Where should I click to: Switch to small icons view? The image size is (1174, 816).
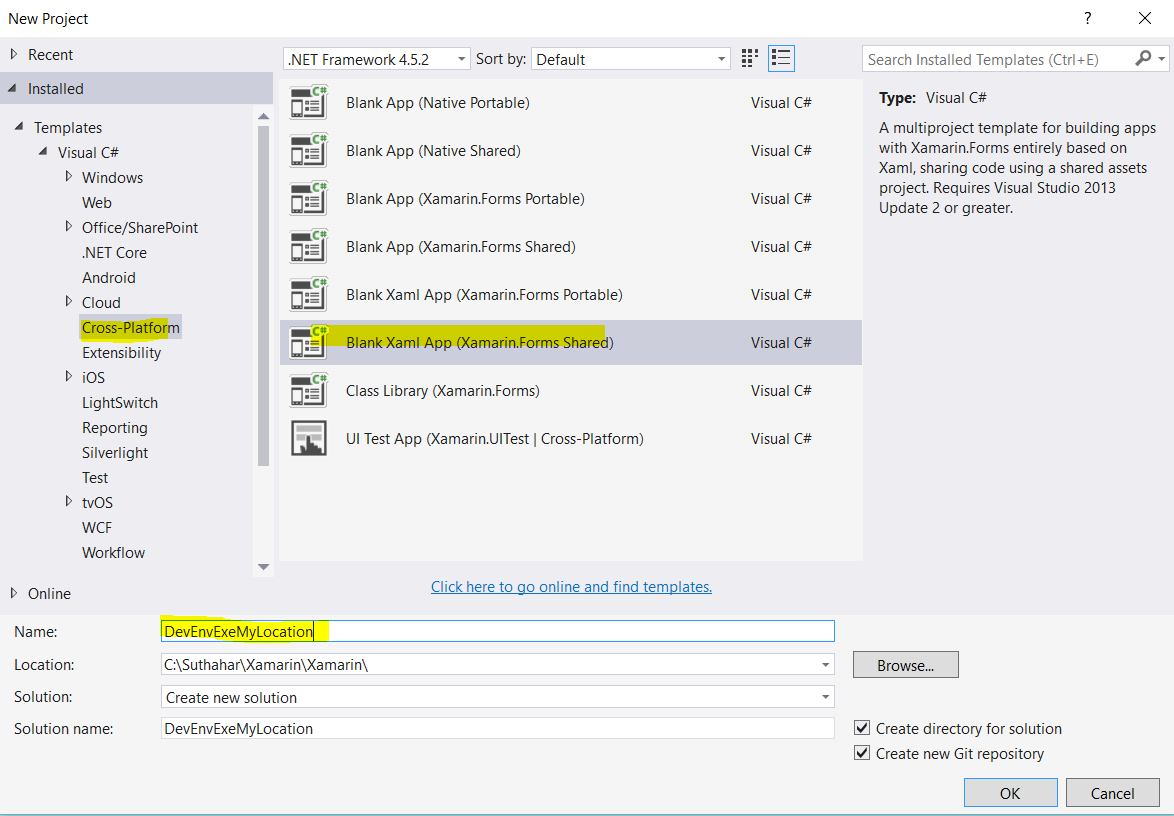(749, 58)
